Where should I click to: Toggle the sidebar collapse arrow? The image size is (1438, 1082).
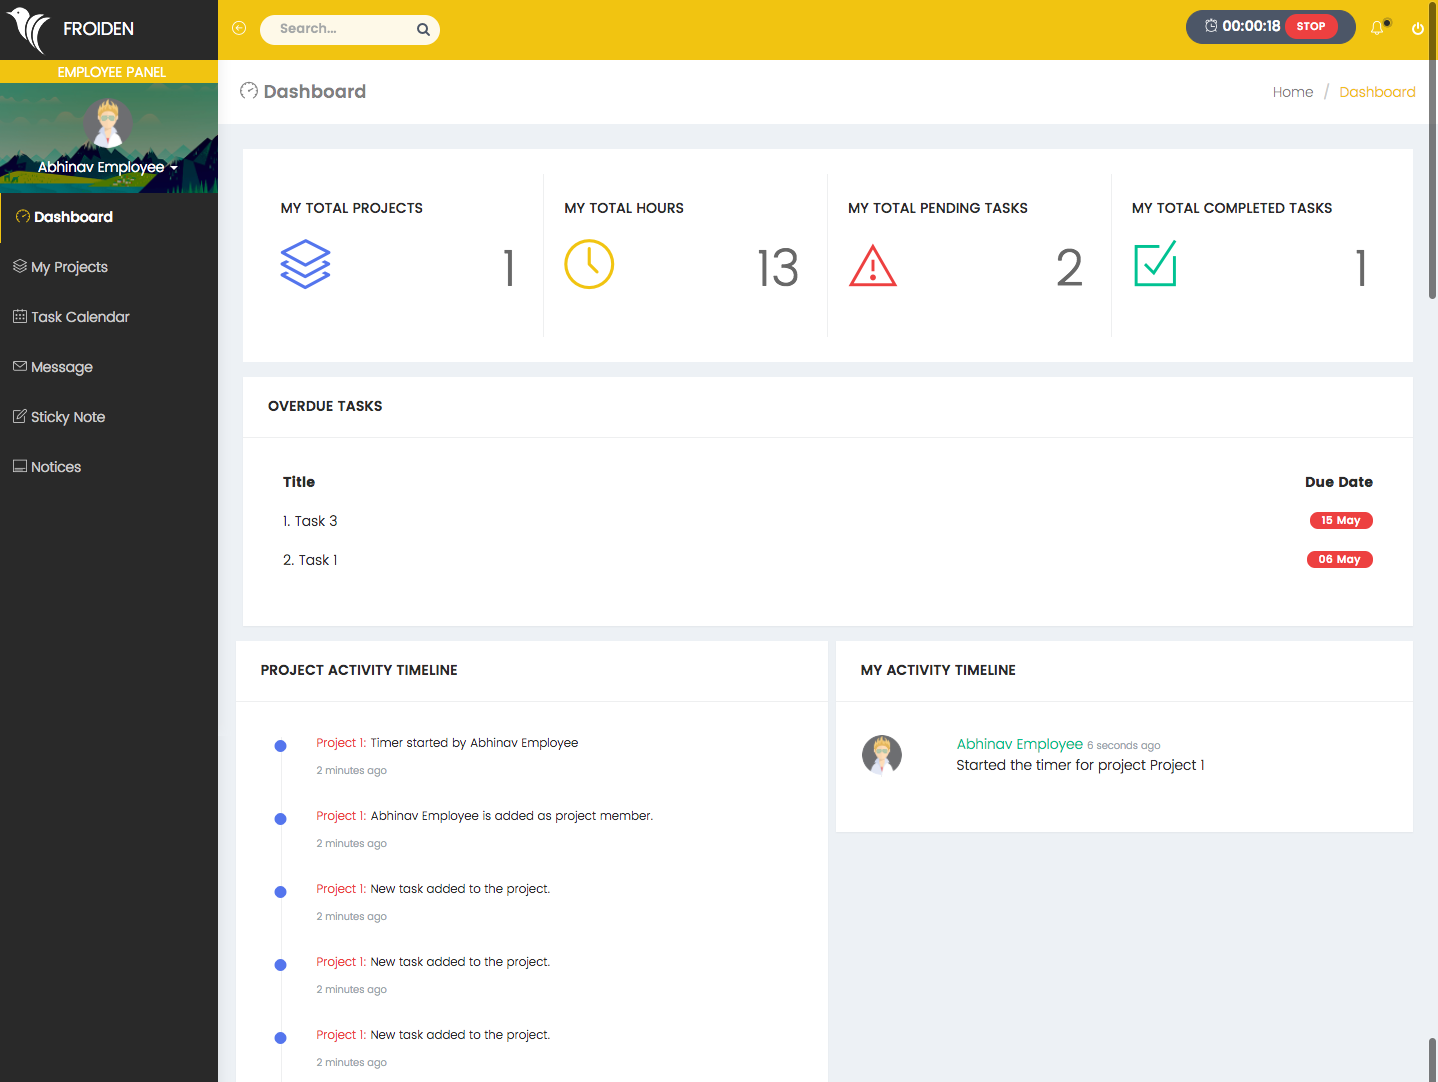[x=238, y=28]
